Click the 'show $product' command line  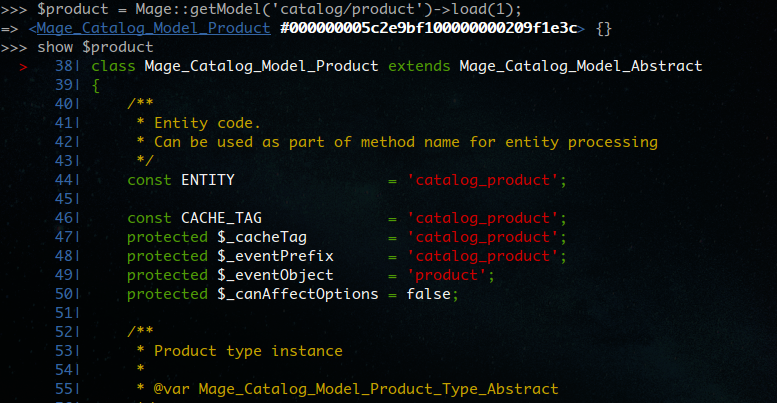point(95,48)
